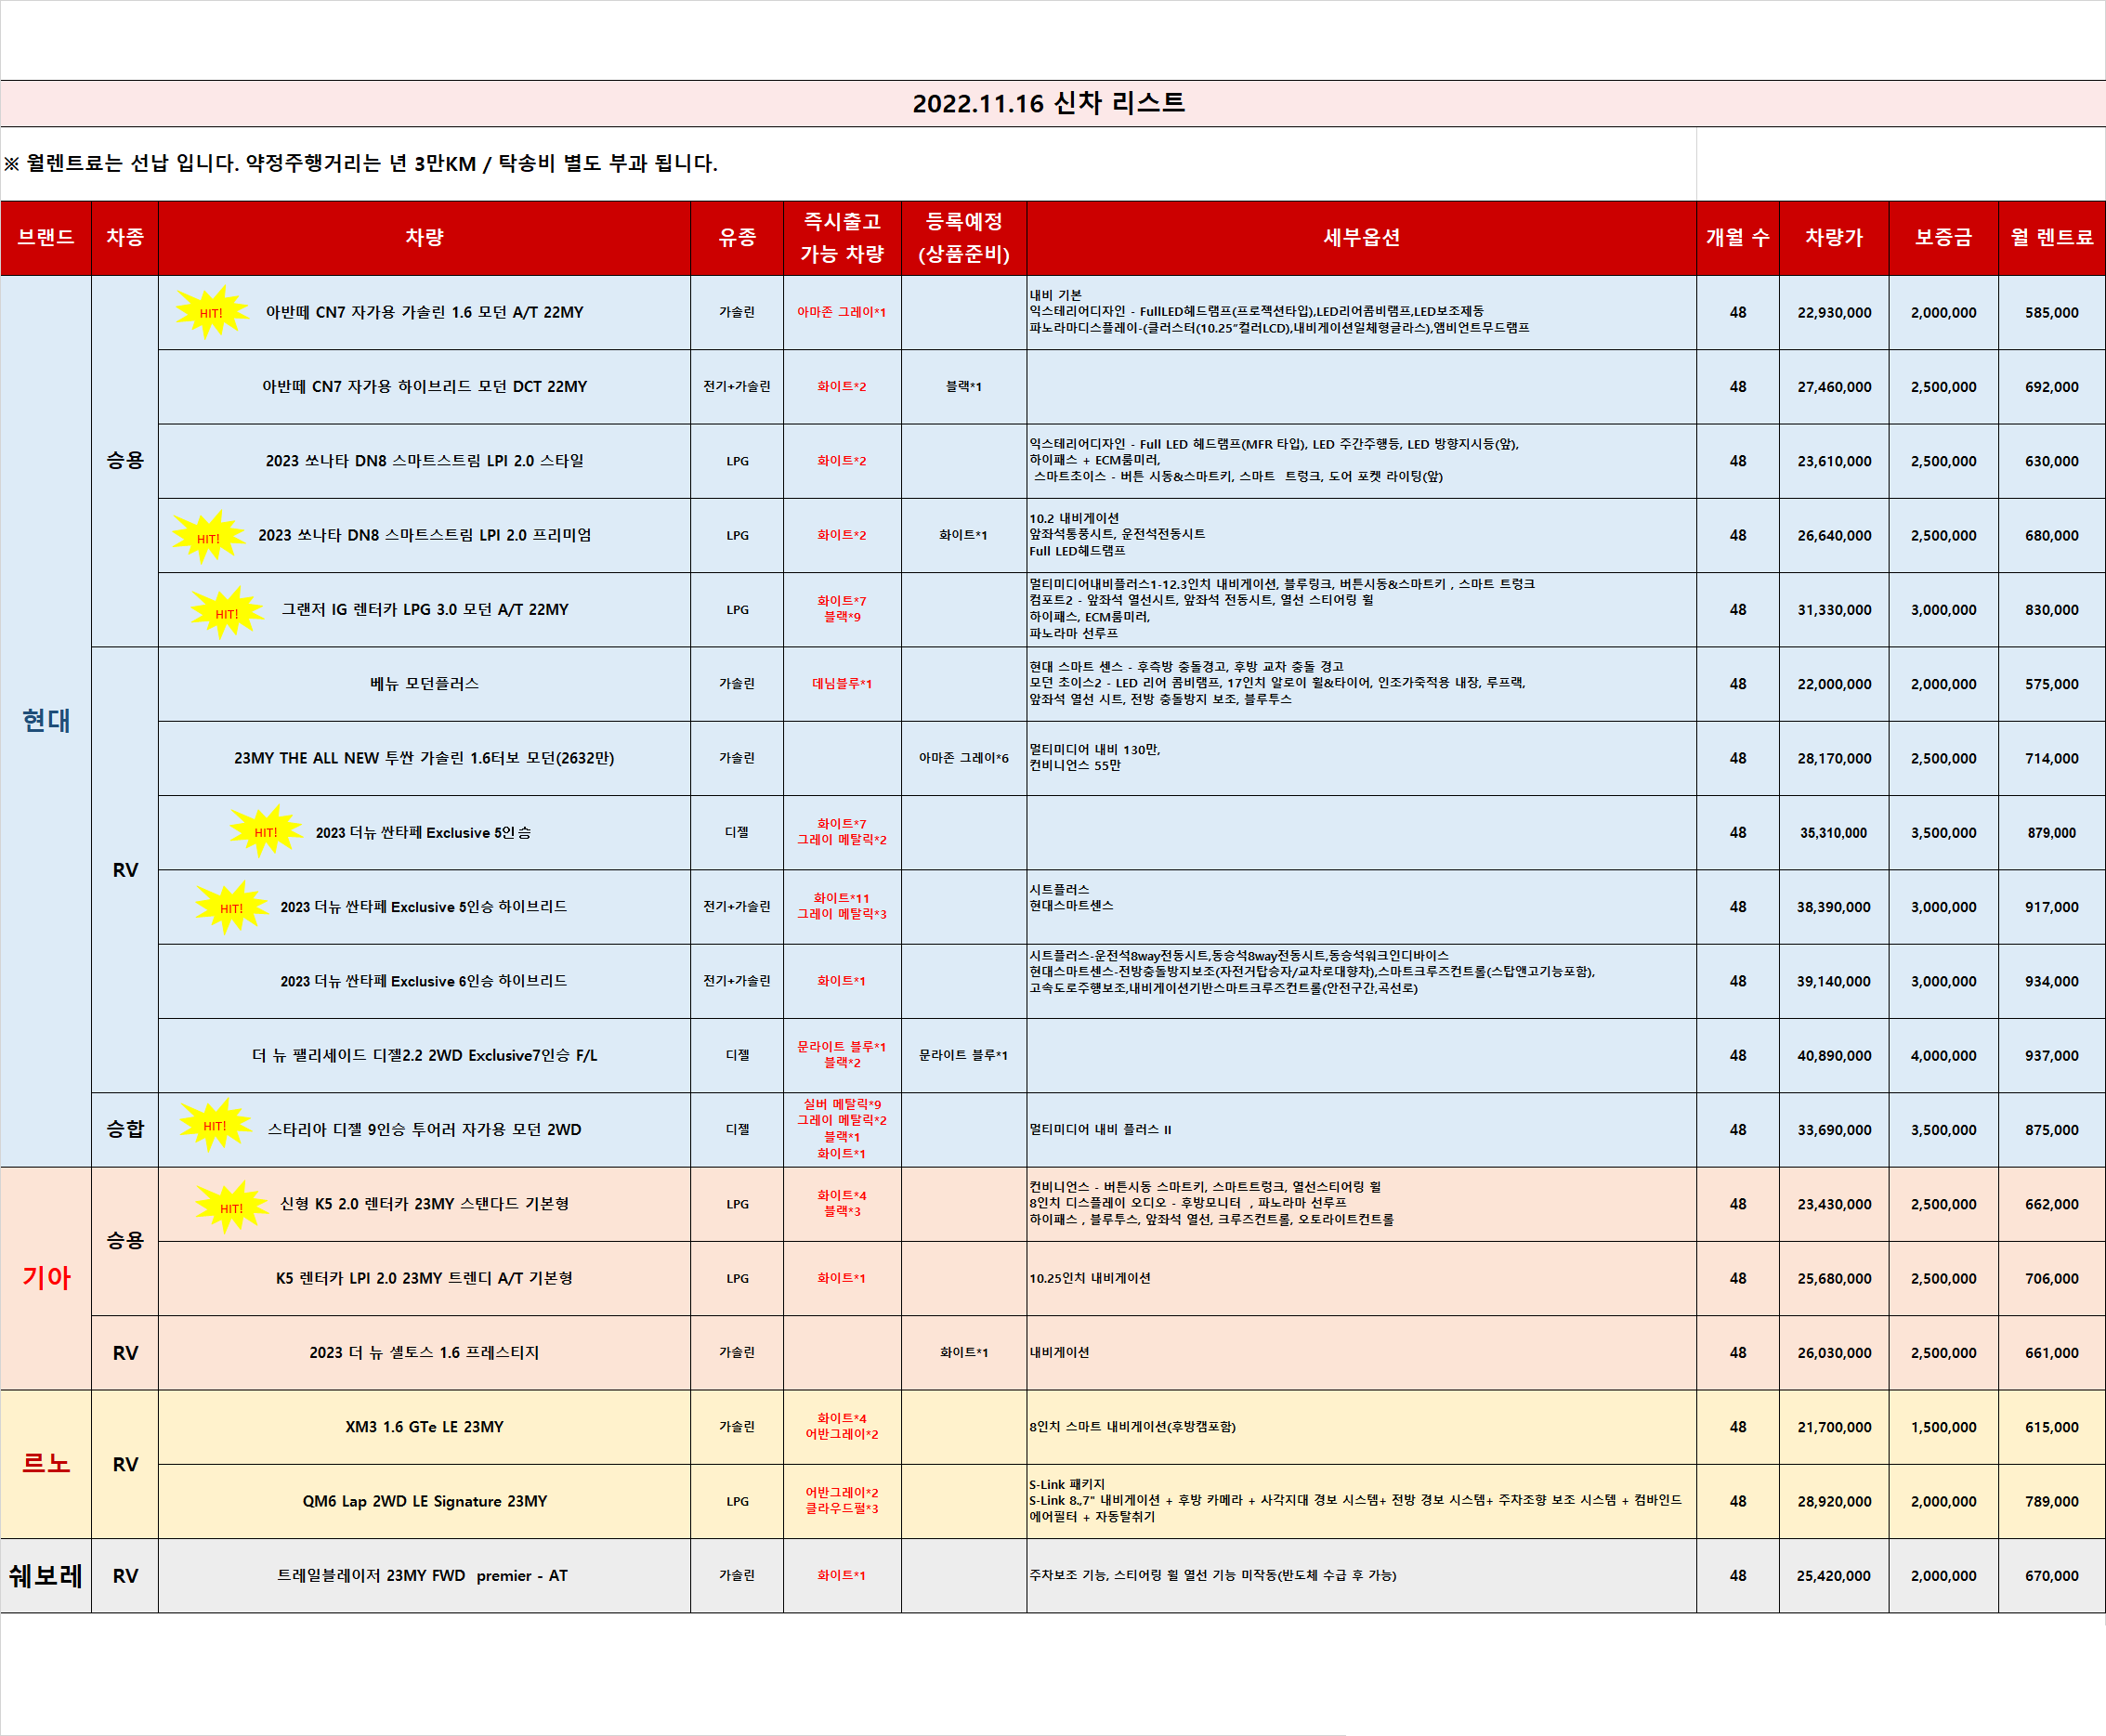Select the monthly rent '875,000'
Image resolution: width=2106 pixels, height=1736 pixels.
(2052, 1130)
